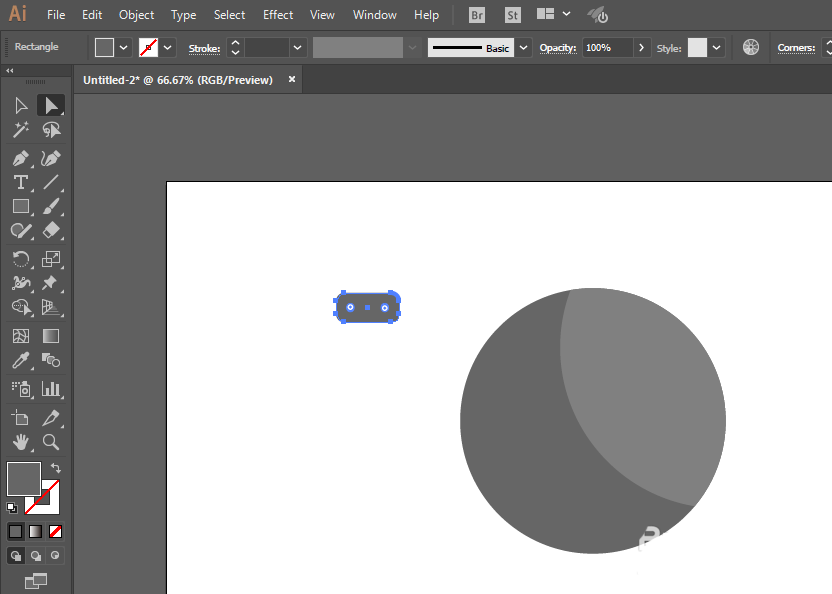Set the paint mode to None
This screenshot has width=832, height=594.
55,531
